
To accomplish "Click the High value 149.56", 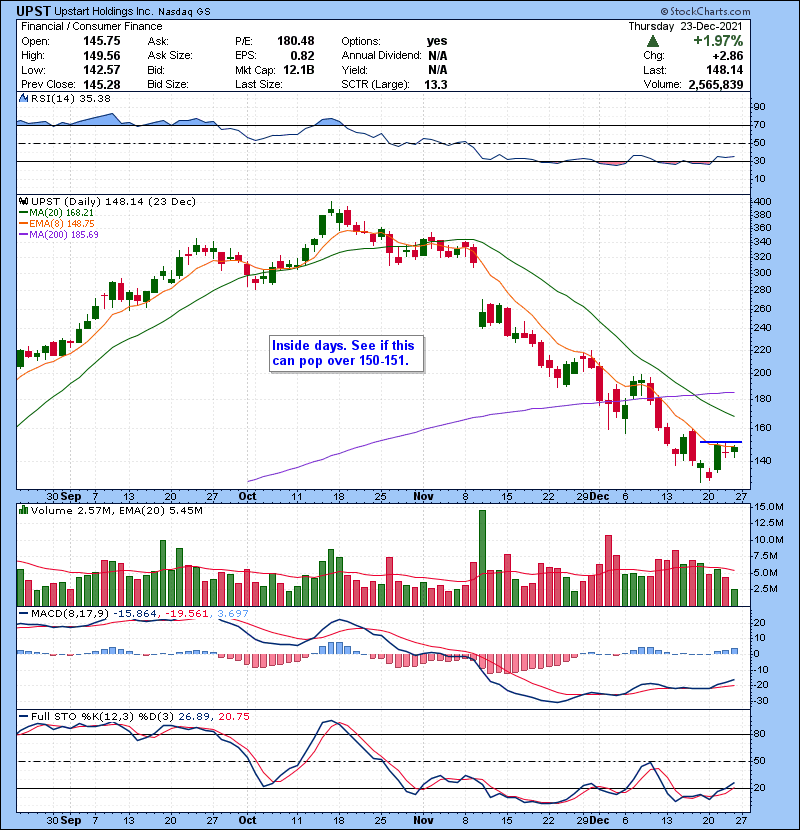I will pos(102,56).
